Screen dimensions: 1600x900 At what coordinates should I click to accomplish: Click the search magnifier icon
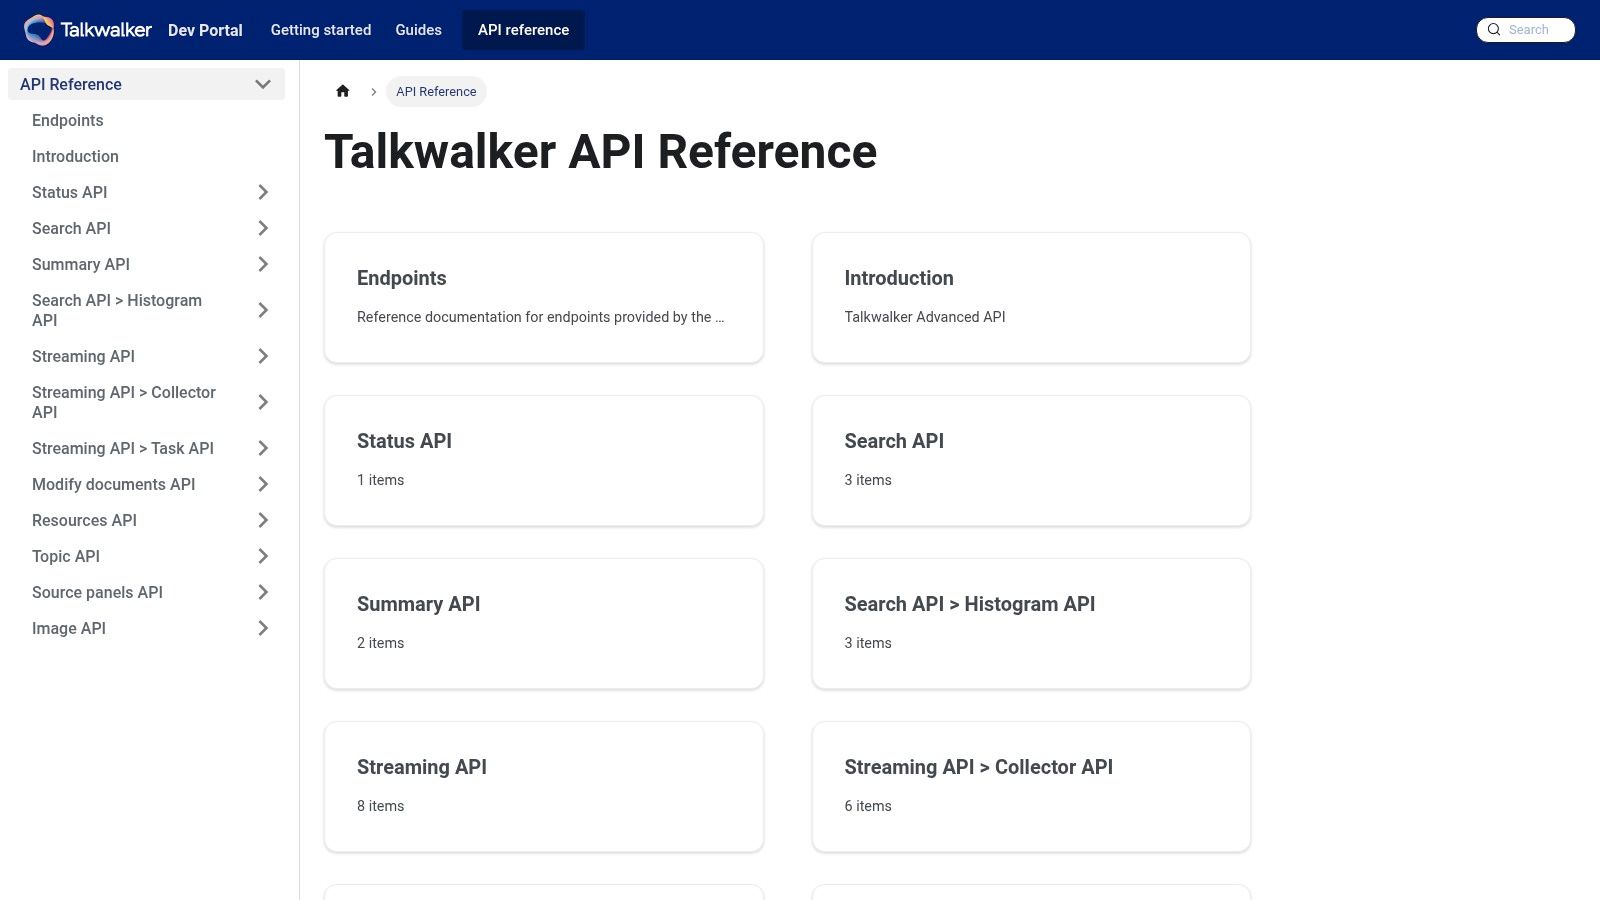pyautogui.click(x=1494, y=30)
